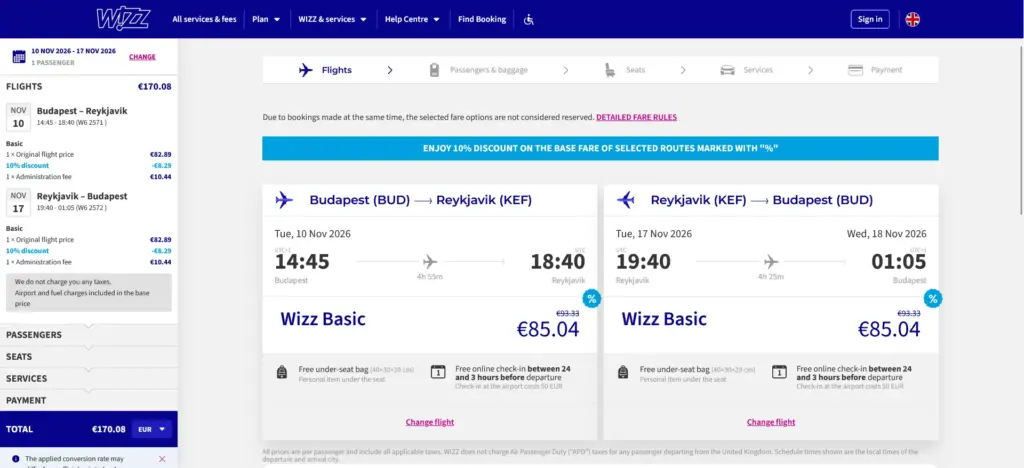This screenshot has height=468, width=1024.
Task: Click the Services step car icon
Action: (x=728, y=70)
